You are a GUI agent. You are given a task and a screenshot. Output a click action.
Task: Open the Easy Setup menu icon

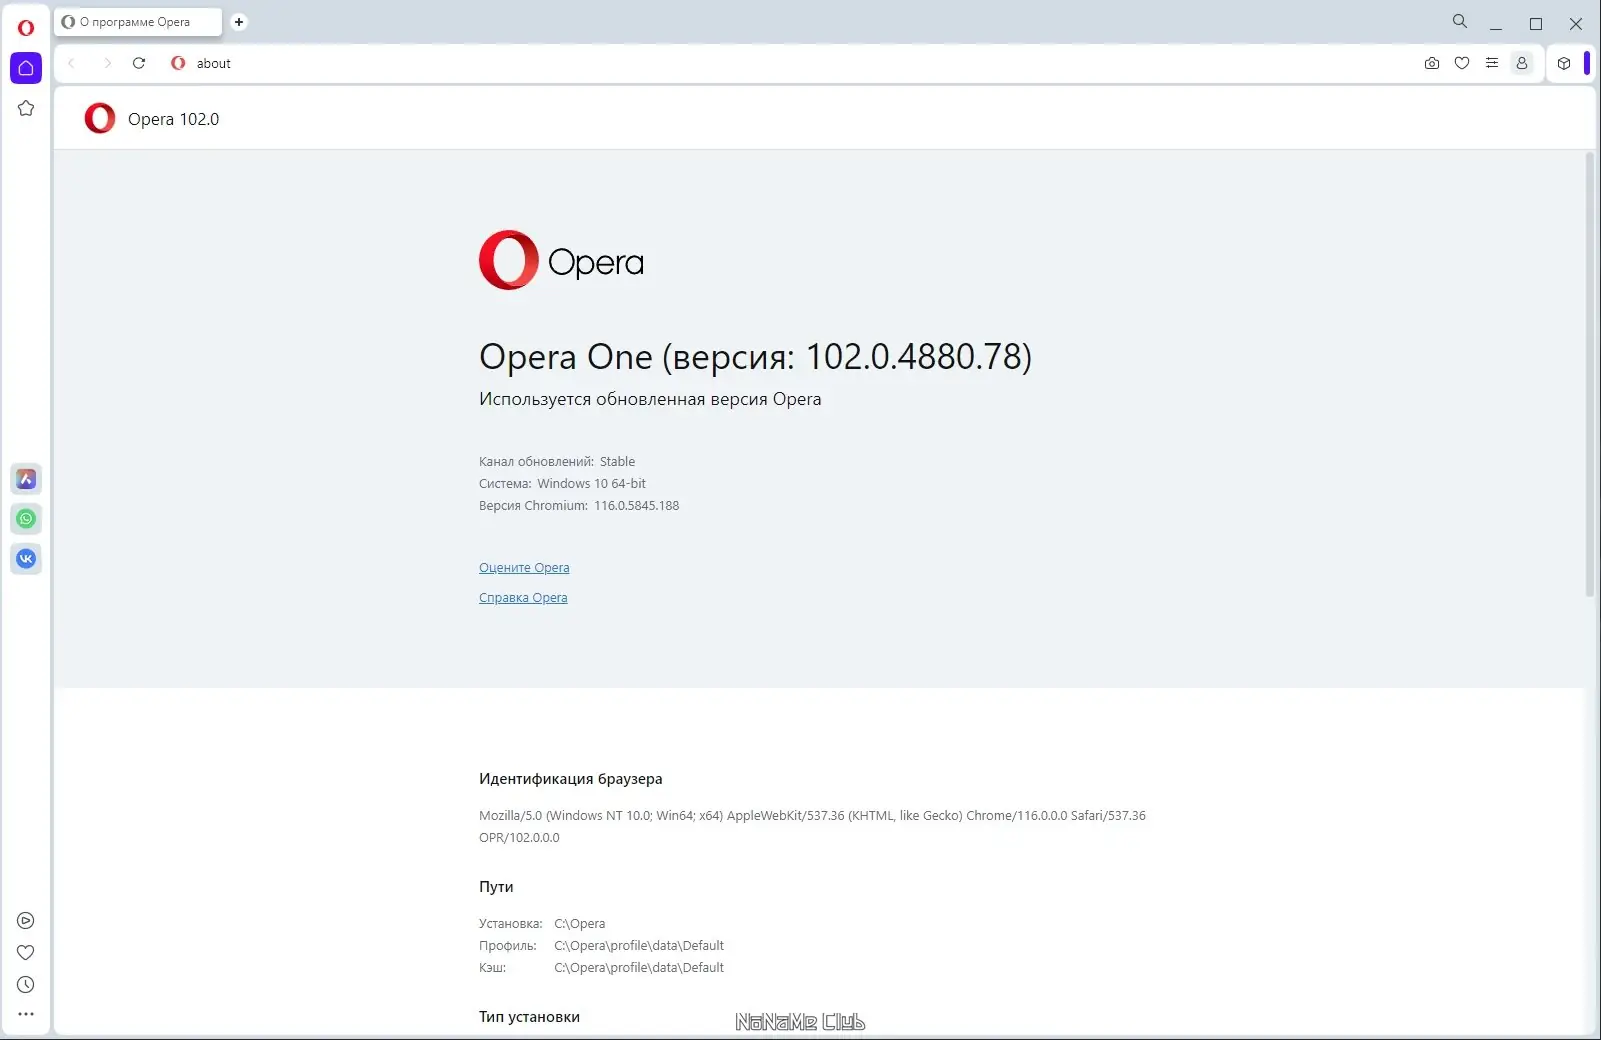coord(1492,63)
